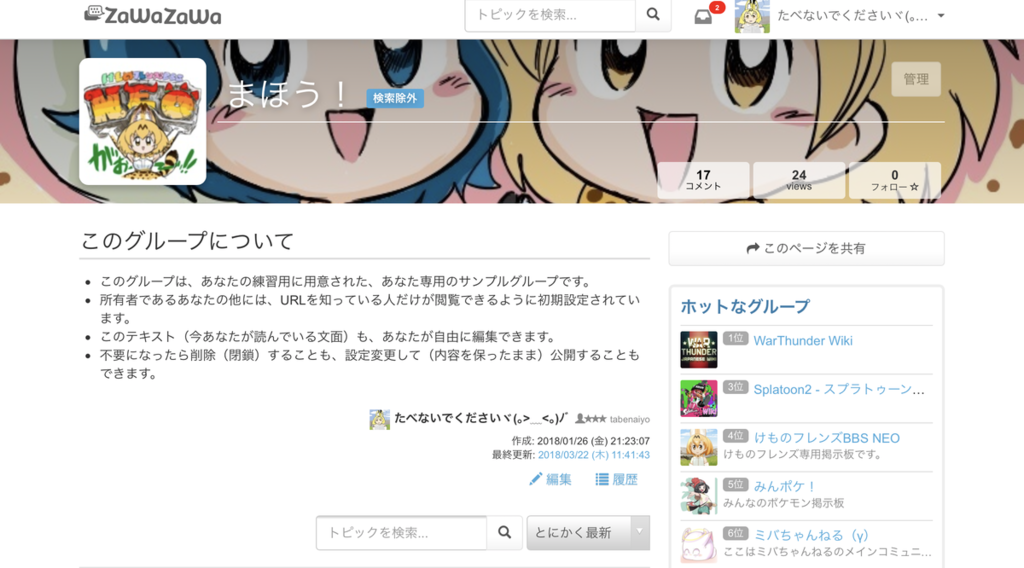Click the group icon image
Viewport: 1024px width, 568px height.
pos(142,121)
